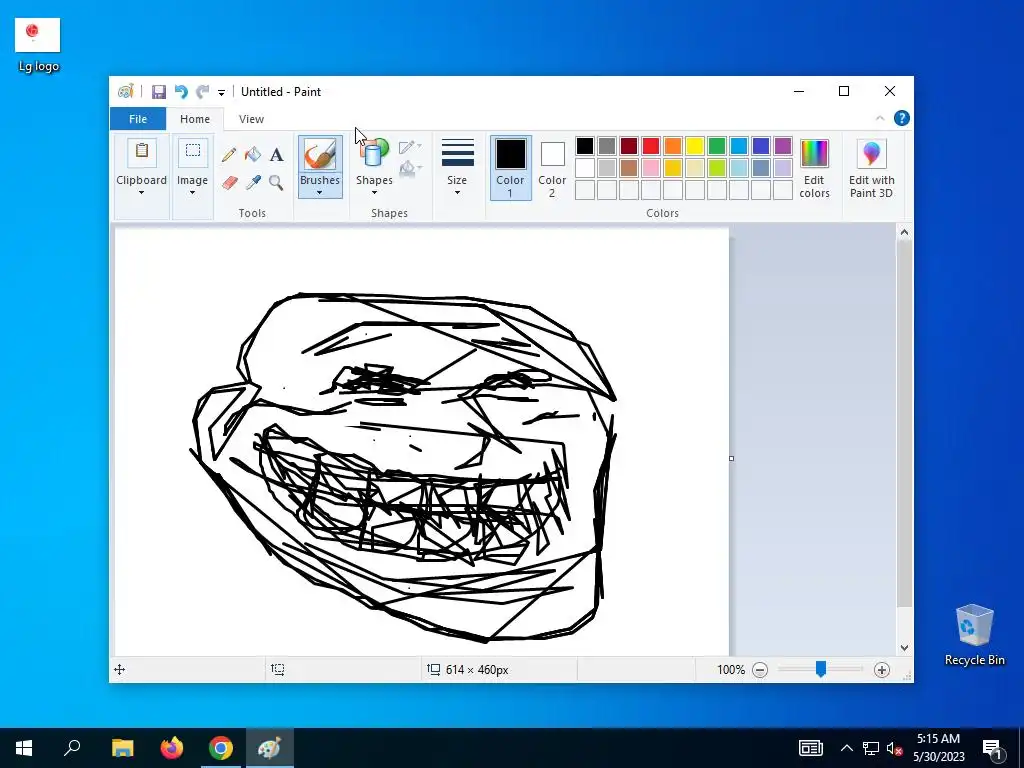Viewport: 1024px width, 768px height.
Task: Show hidden system tray icons
Action: click(x=846, y=748)
